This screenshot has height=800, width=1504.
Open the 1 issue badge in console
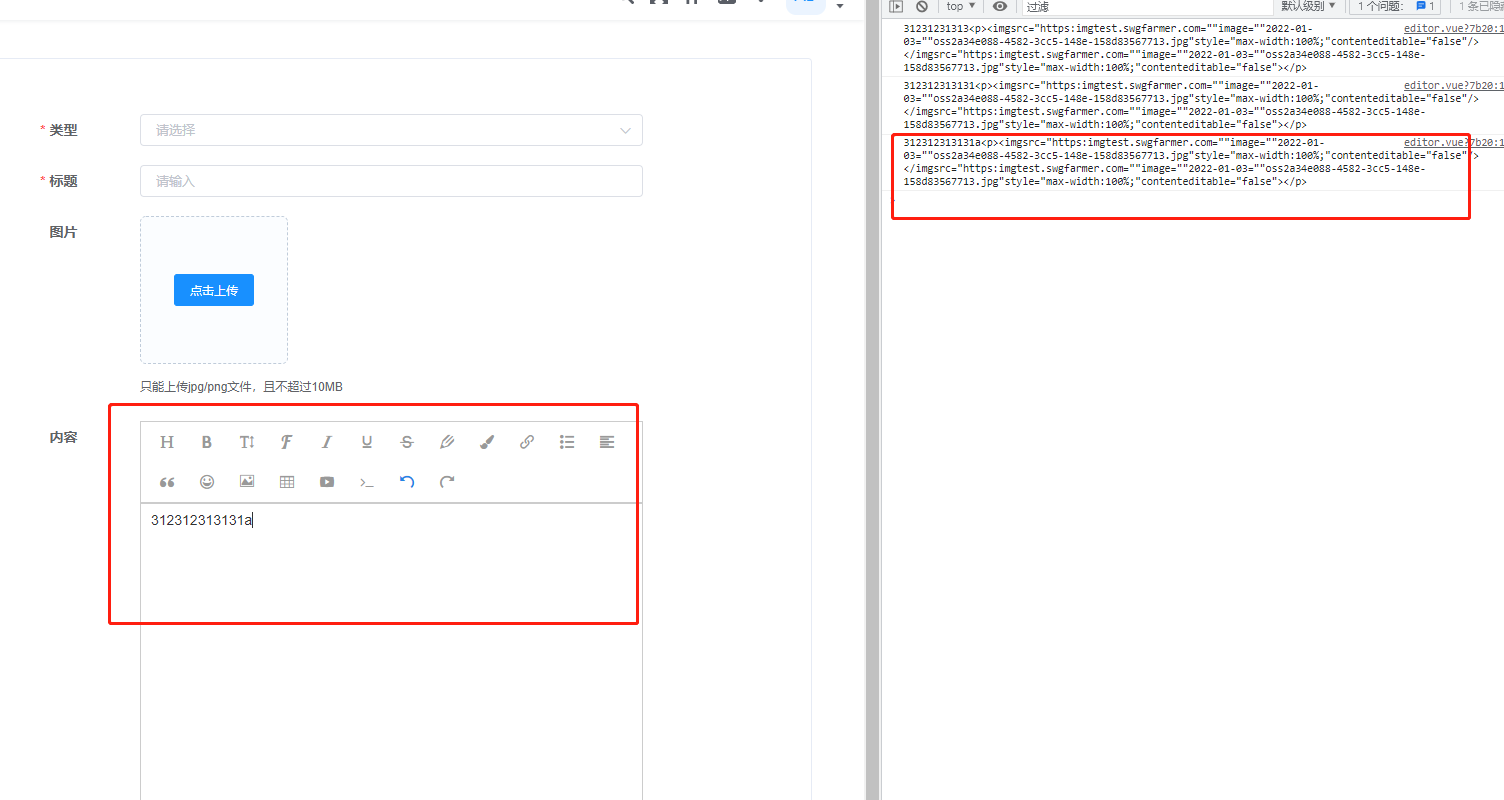pyautogui.click(x=1395, y=6)
